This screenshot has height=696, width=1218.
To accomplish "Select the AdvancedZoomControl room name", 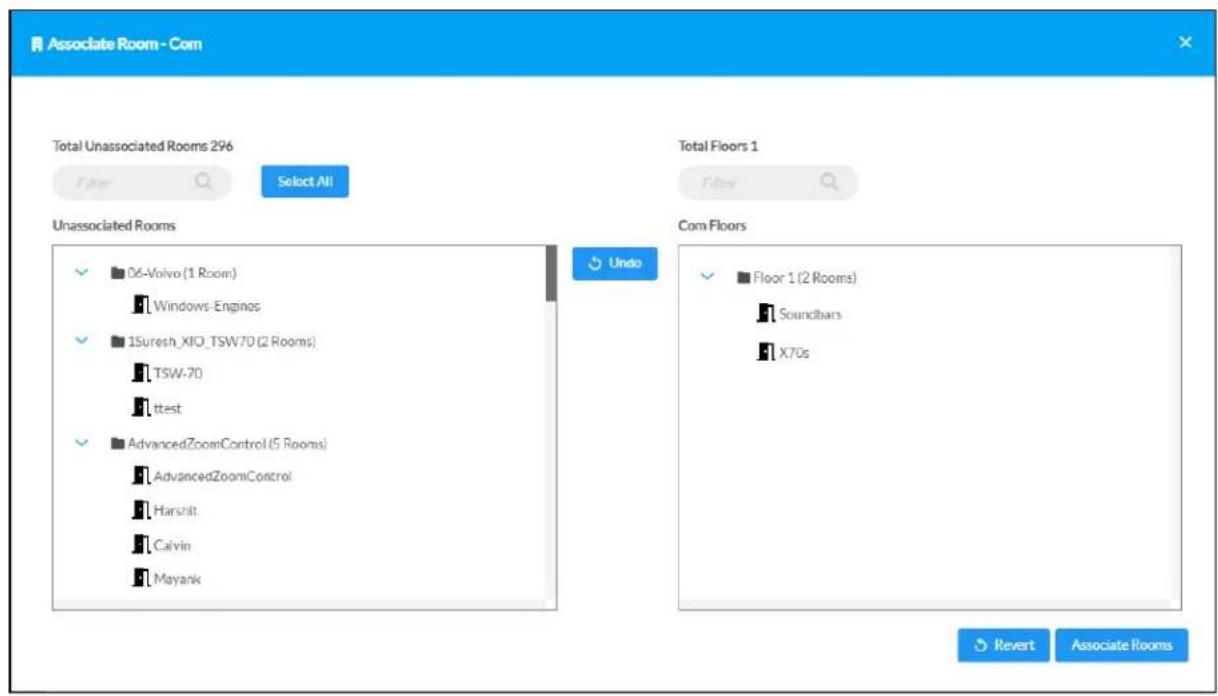I will pyautogui.click(x=222, y=477).
